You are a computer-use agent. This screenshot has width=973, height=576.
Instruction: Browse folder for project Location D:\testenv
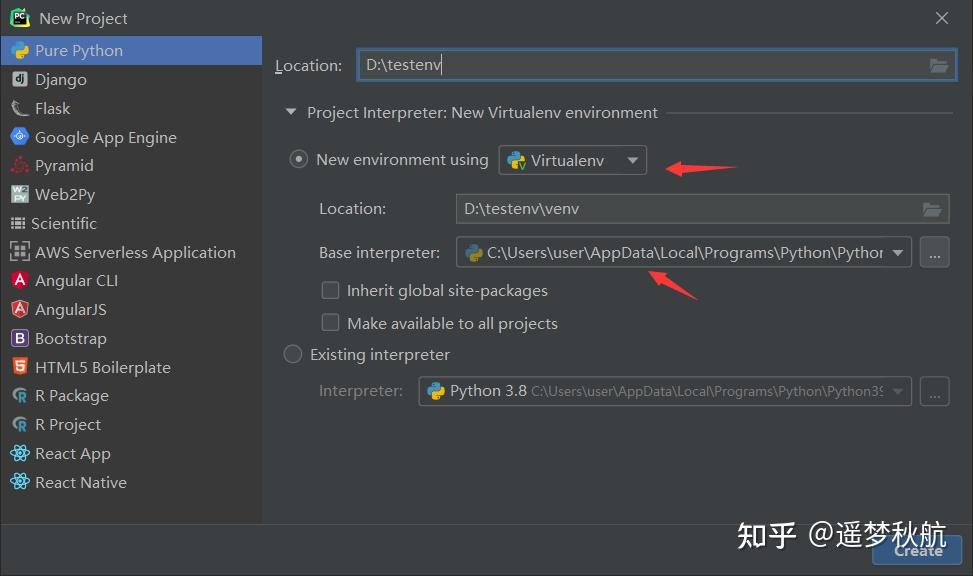pos(938,65)
